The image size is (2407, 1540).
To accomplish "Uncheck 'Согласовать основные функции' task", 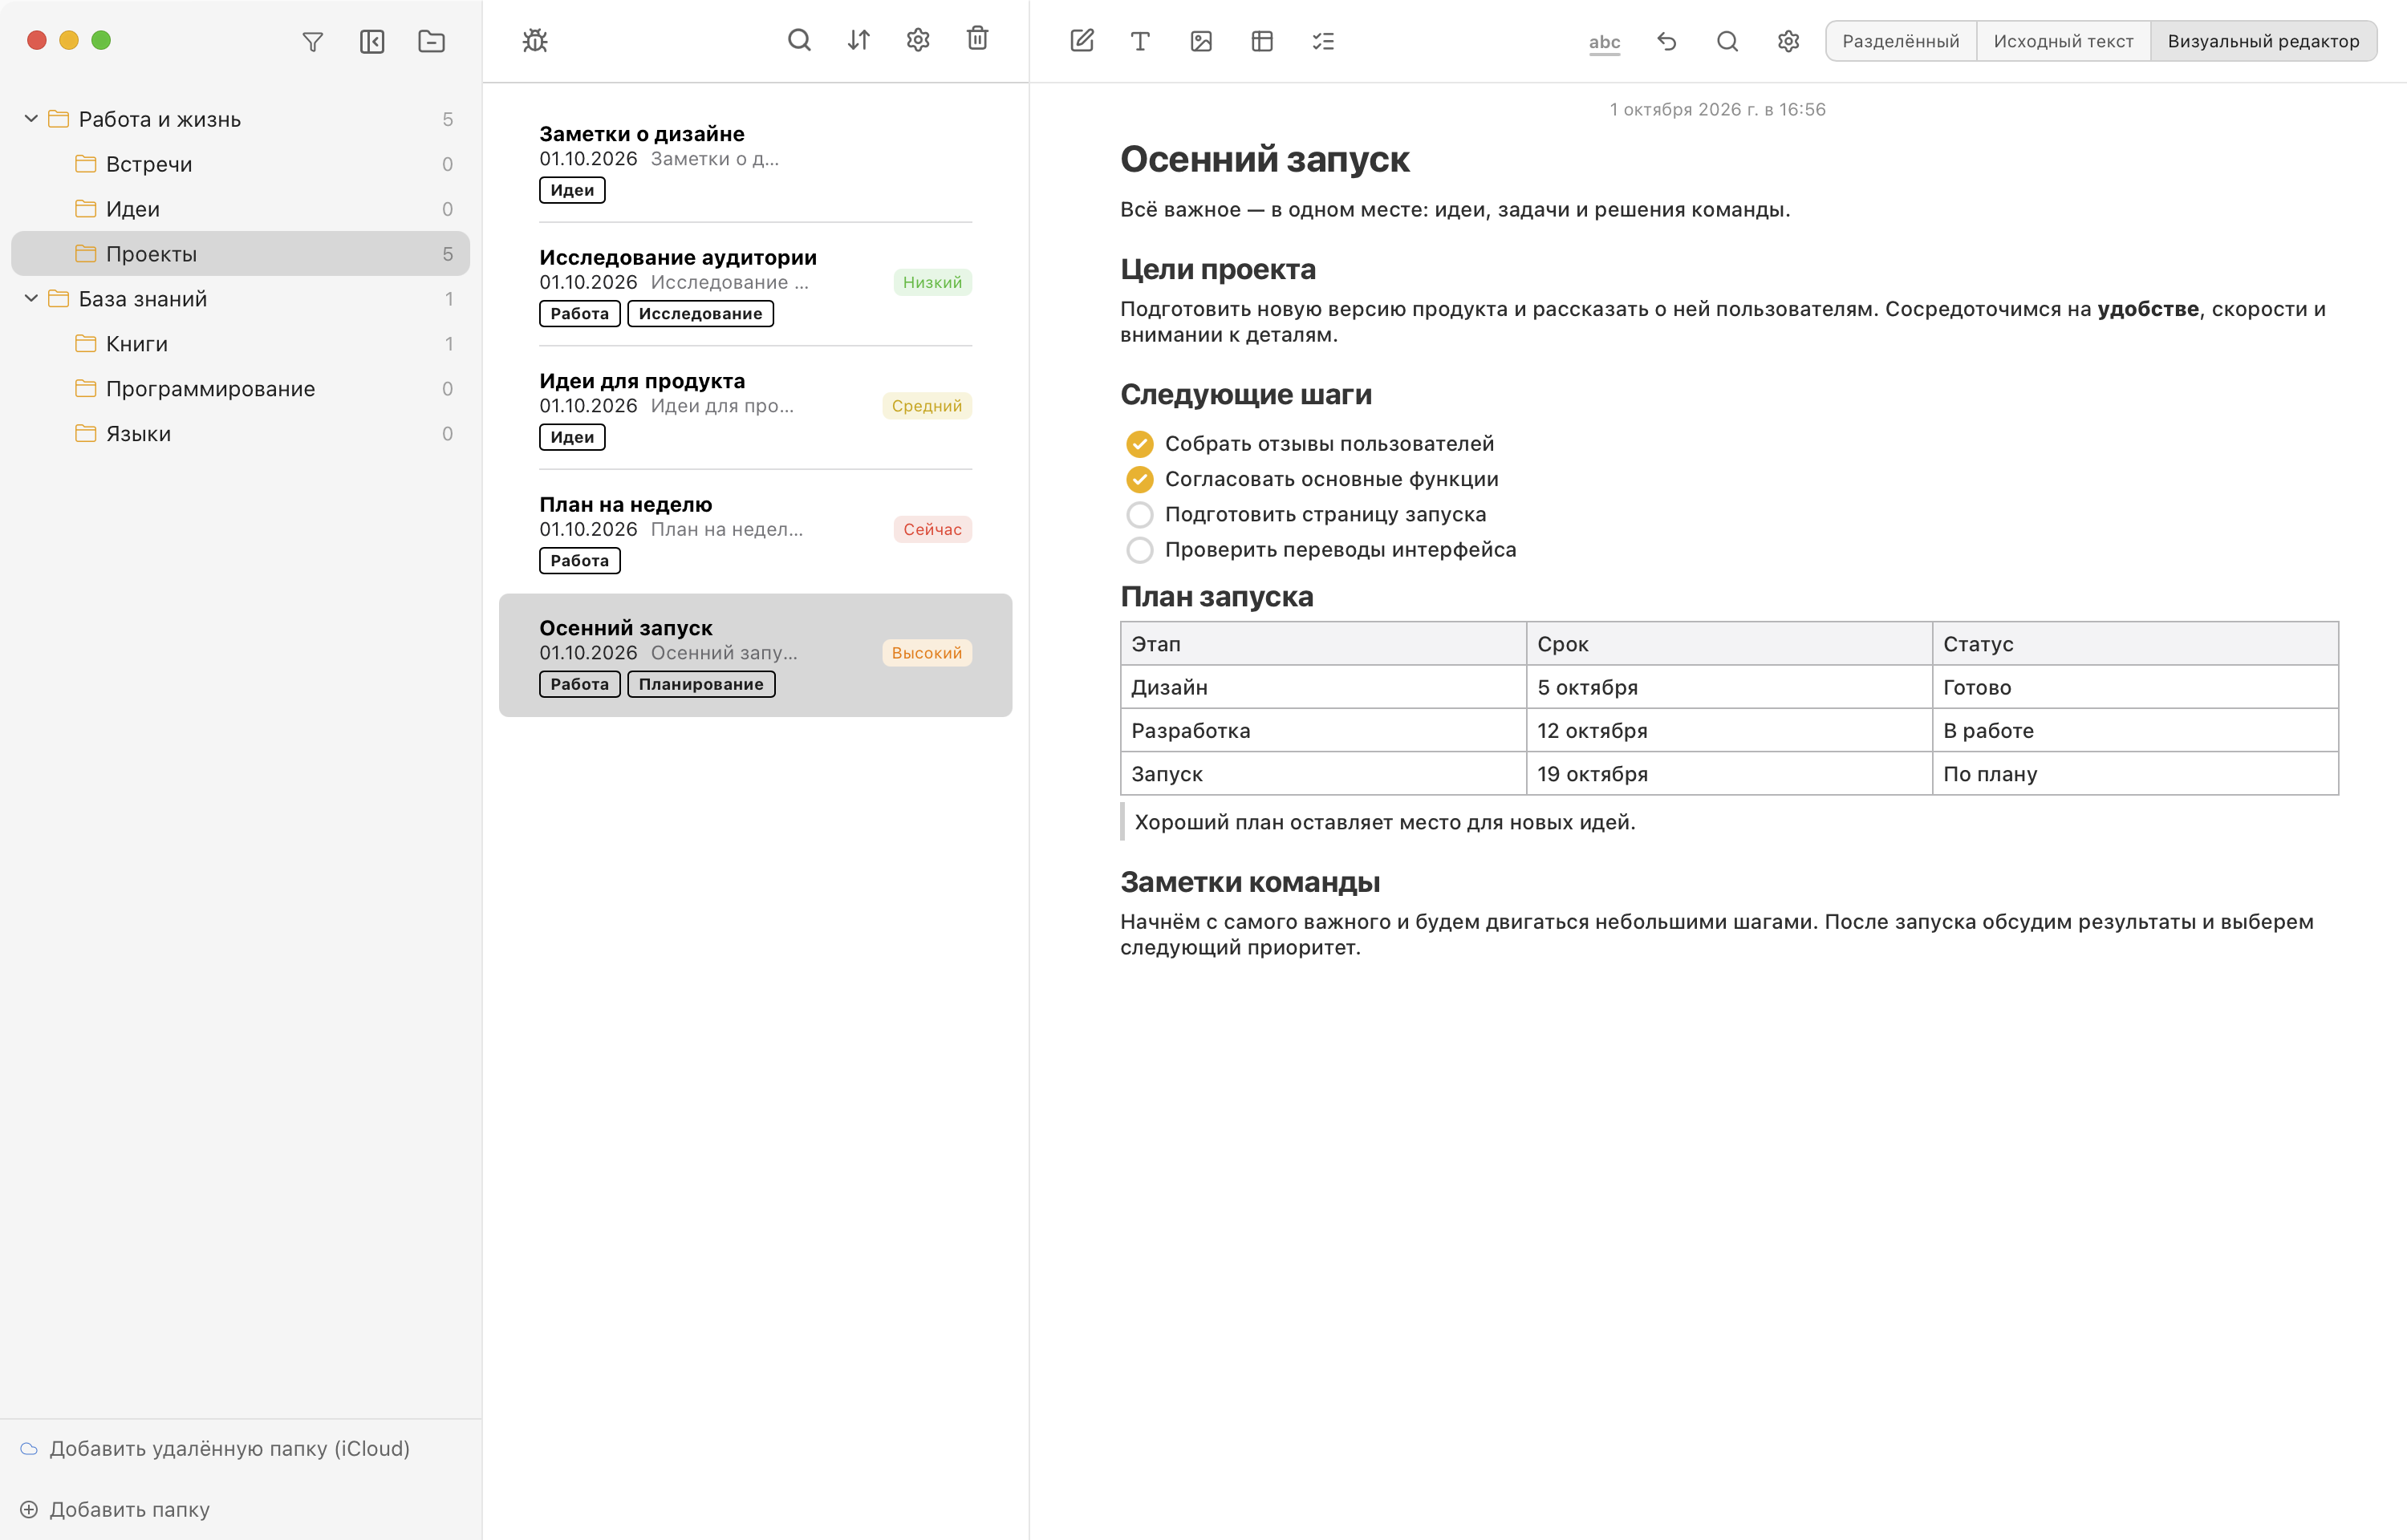I will click(1139, 479).
